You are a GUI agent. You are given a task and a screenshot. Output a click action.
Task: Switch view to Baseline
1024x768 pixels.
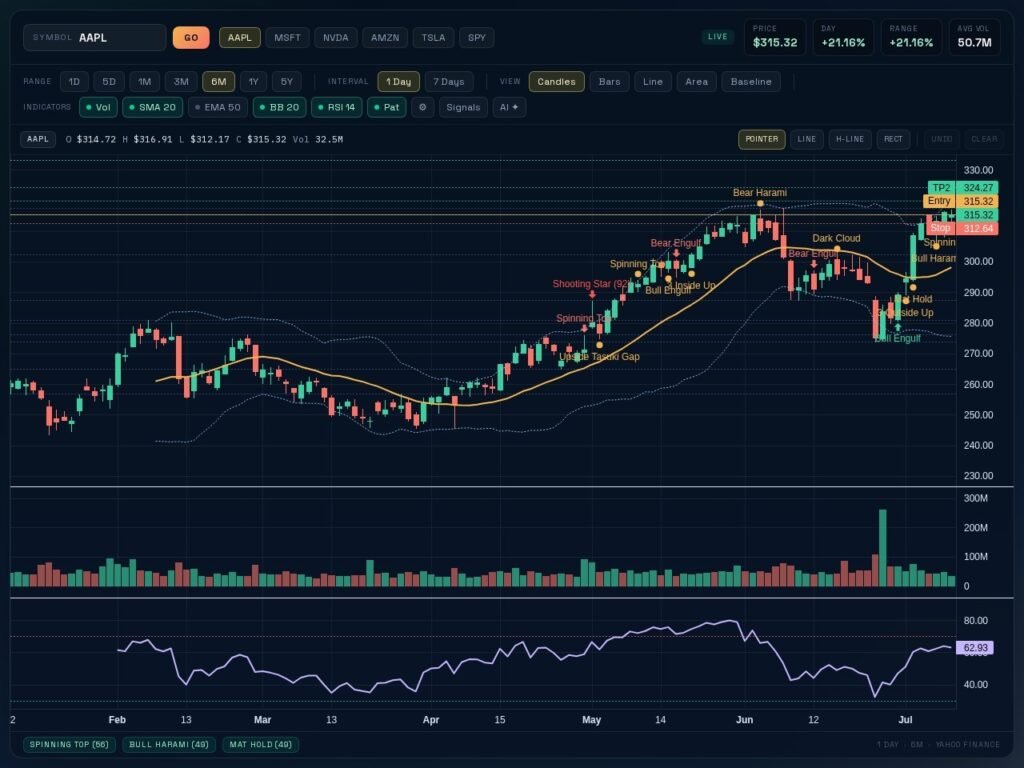pyautogui.click(x=751, y=82)
